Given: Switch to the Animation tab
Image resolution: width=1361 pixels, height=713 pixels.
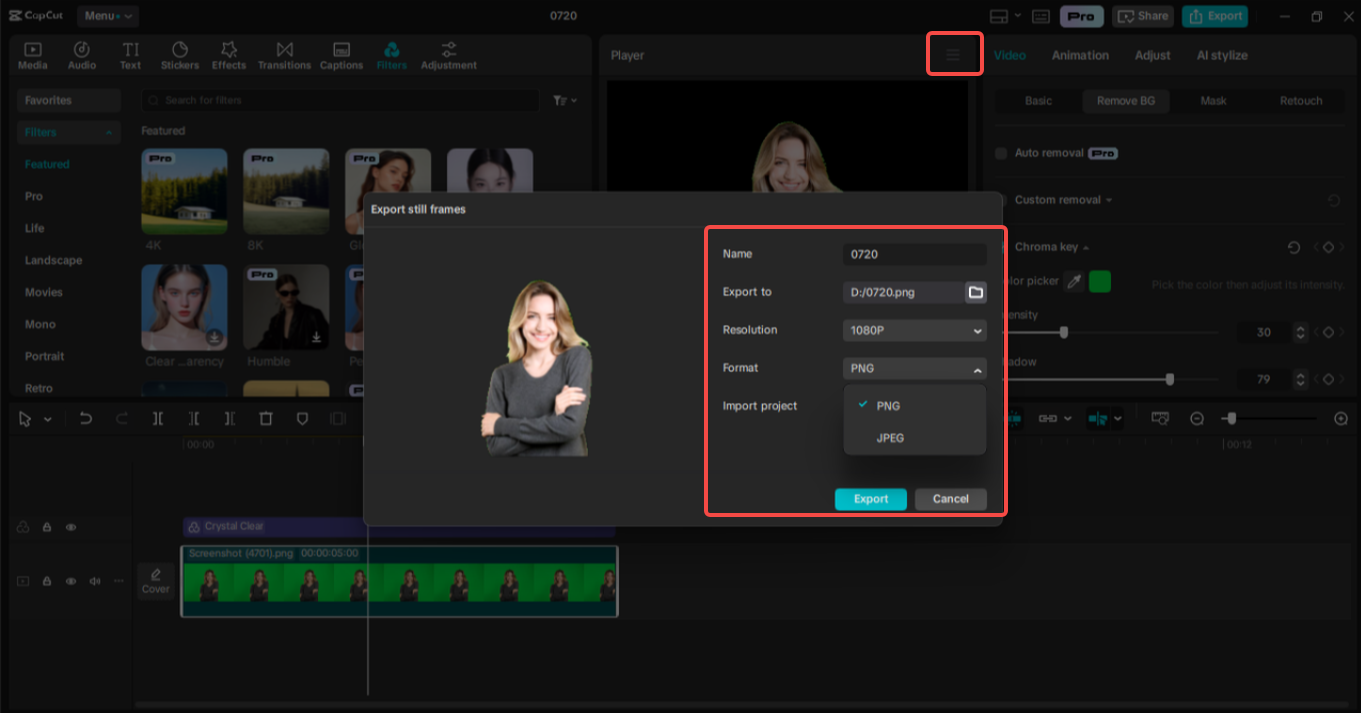Looking at the screenshot, I should click(1080, 55).
